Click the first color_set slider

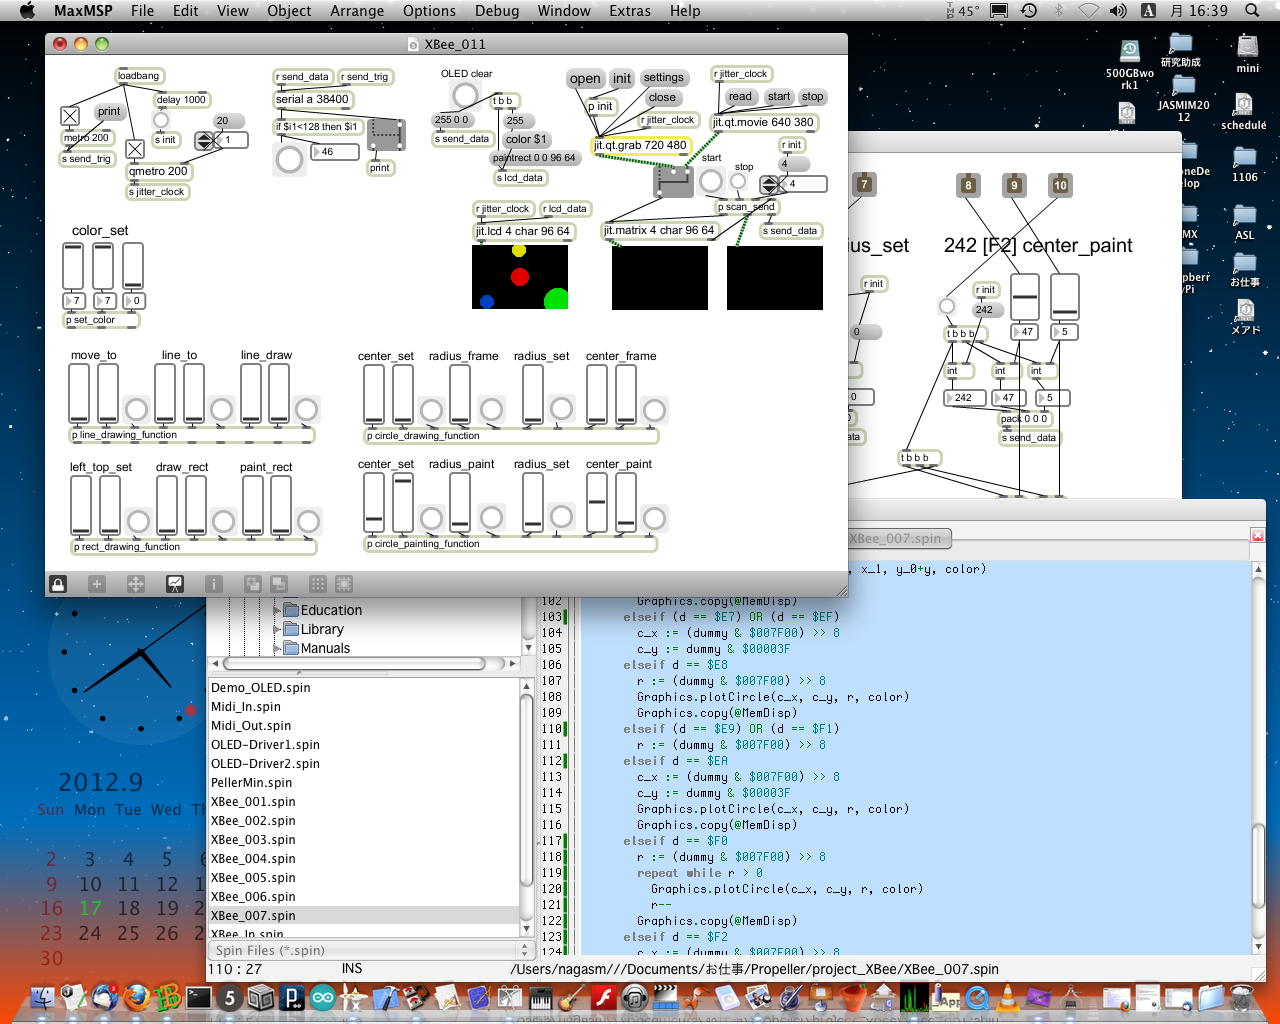coord(73,266)
